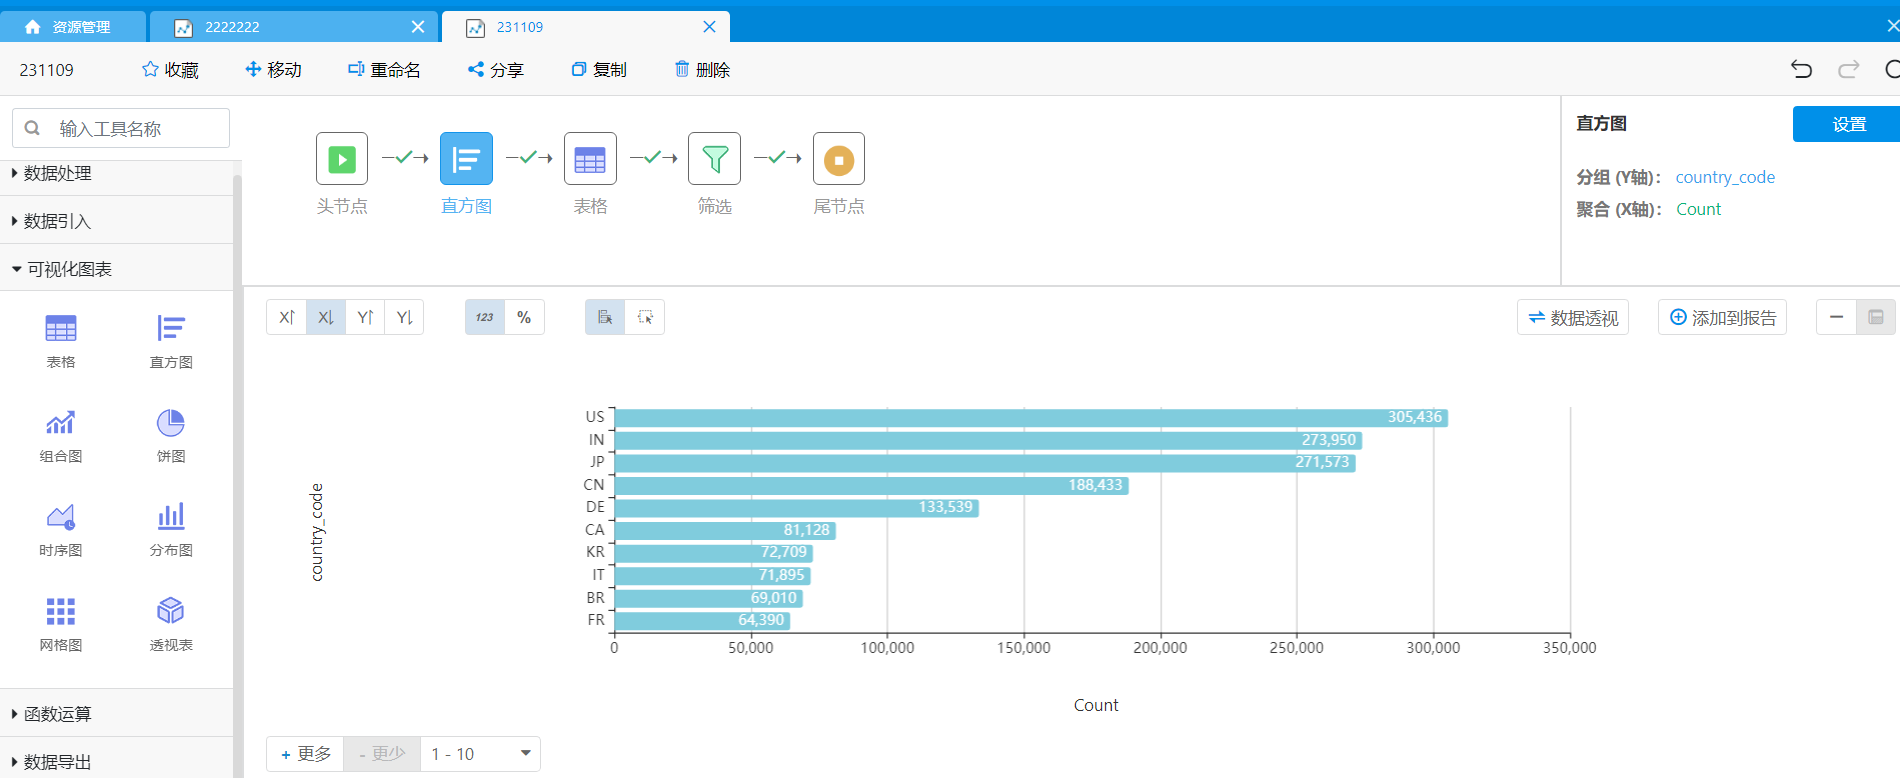Viewport: 1900px width, 778px height.
Task: Pick the 时序图 time series tool
Action: pos(61,529)
